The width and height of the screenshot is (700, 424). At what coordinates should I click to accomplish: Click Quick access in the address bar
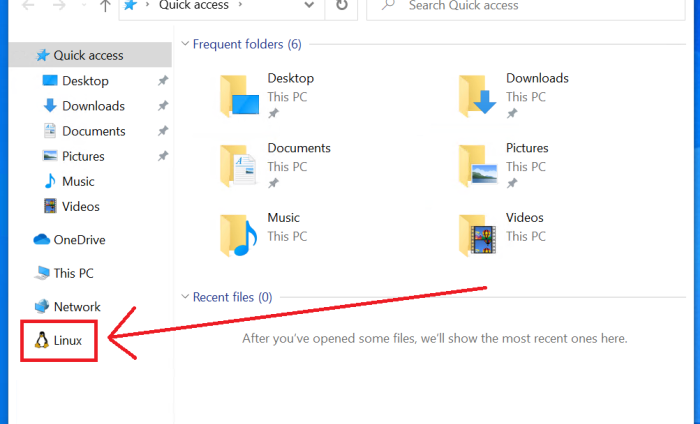(194, 5)
